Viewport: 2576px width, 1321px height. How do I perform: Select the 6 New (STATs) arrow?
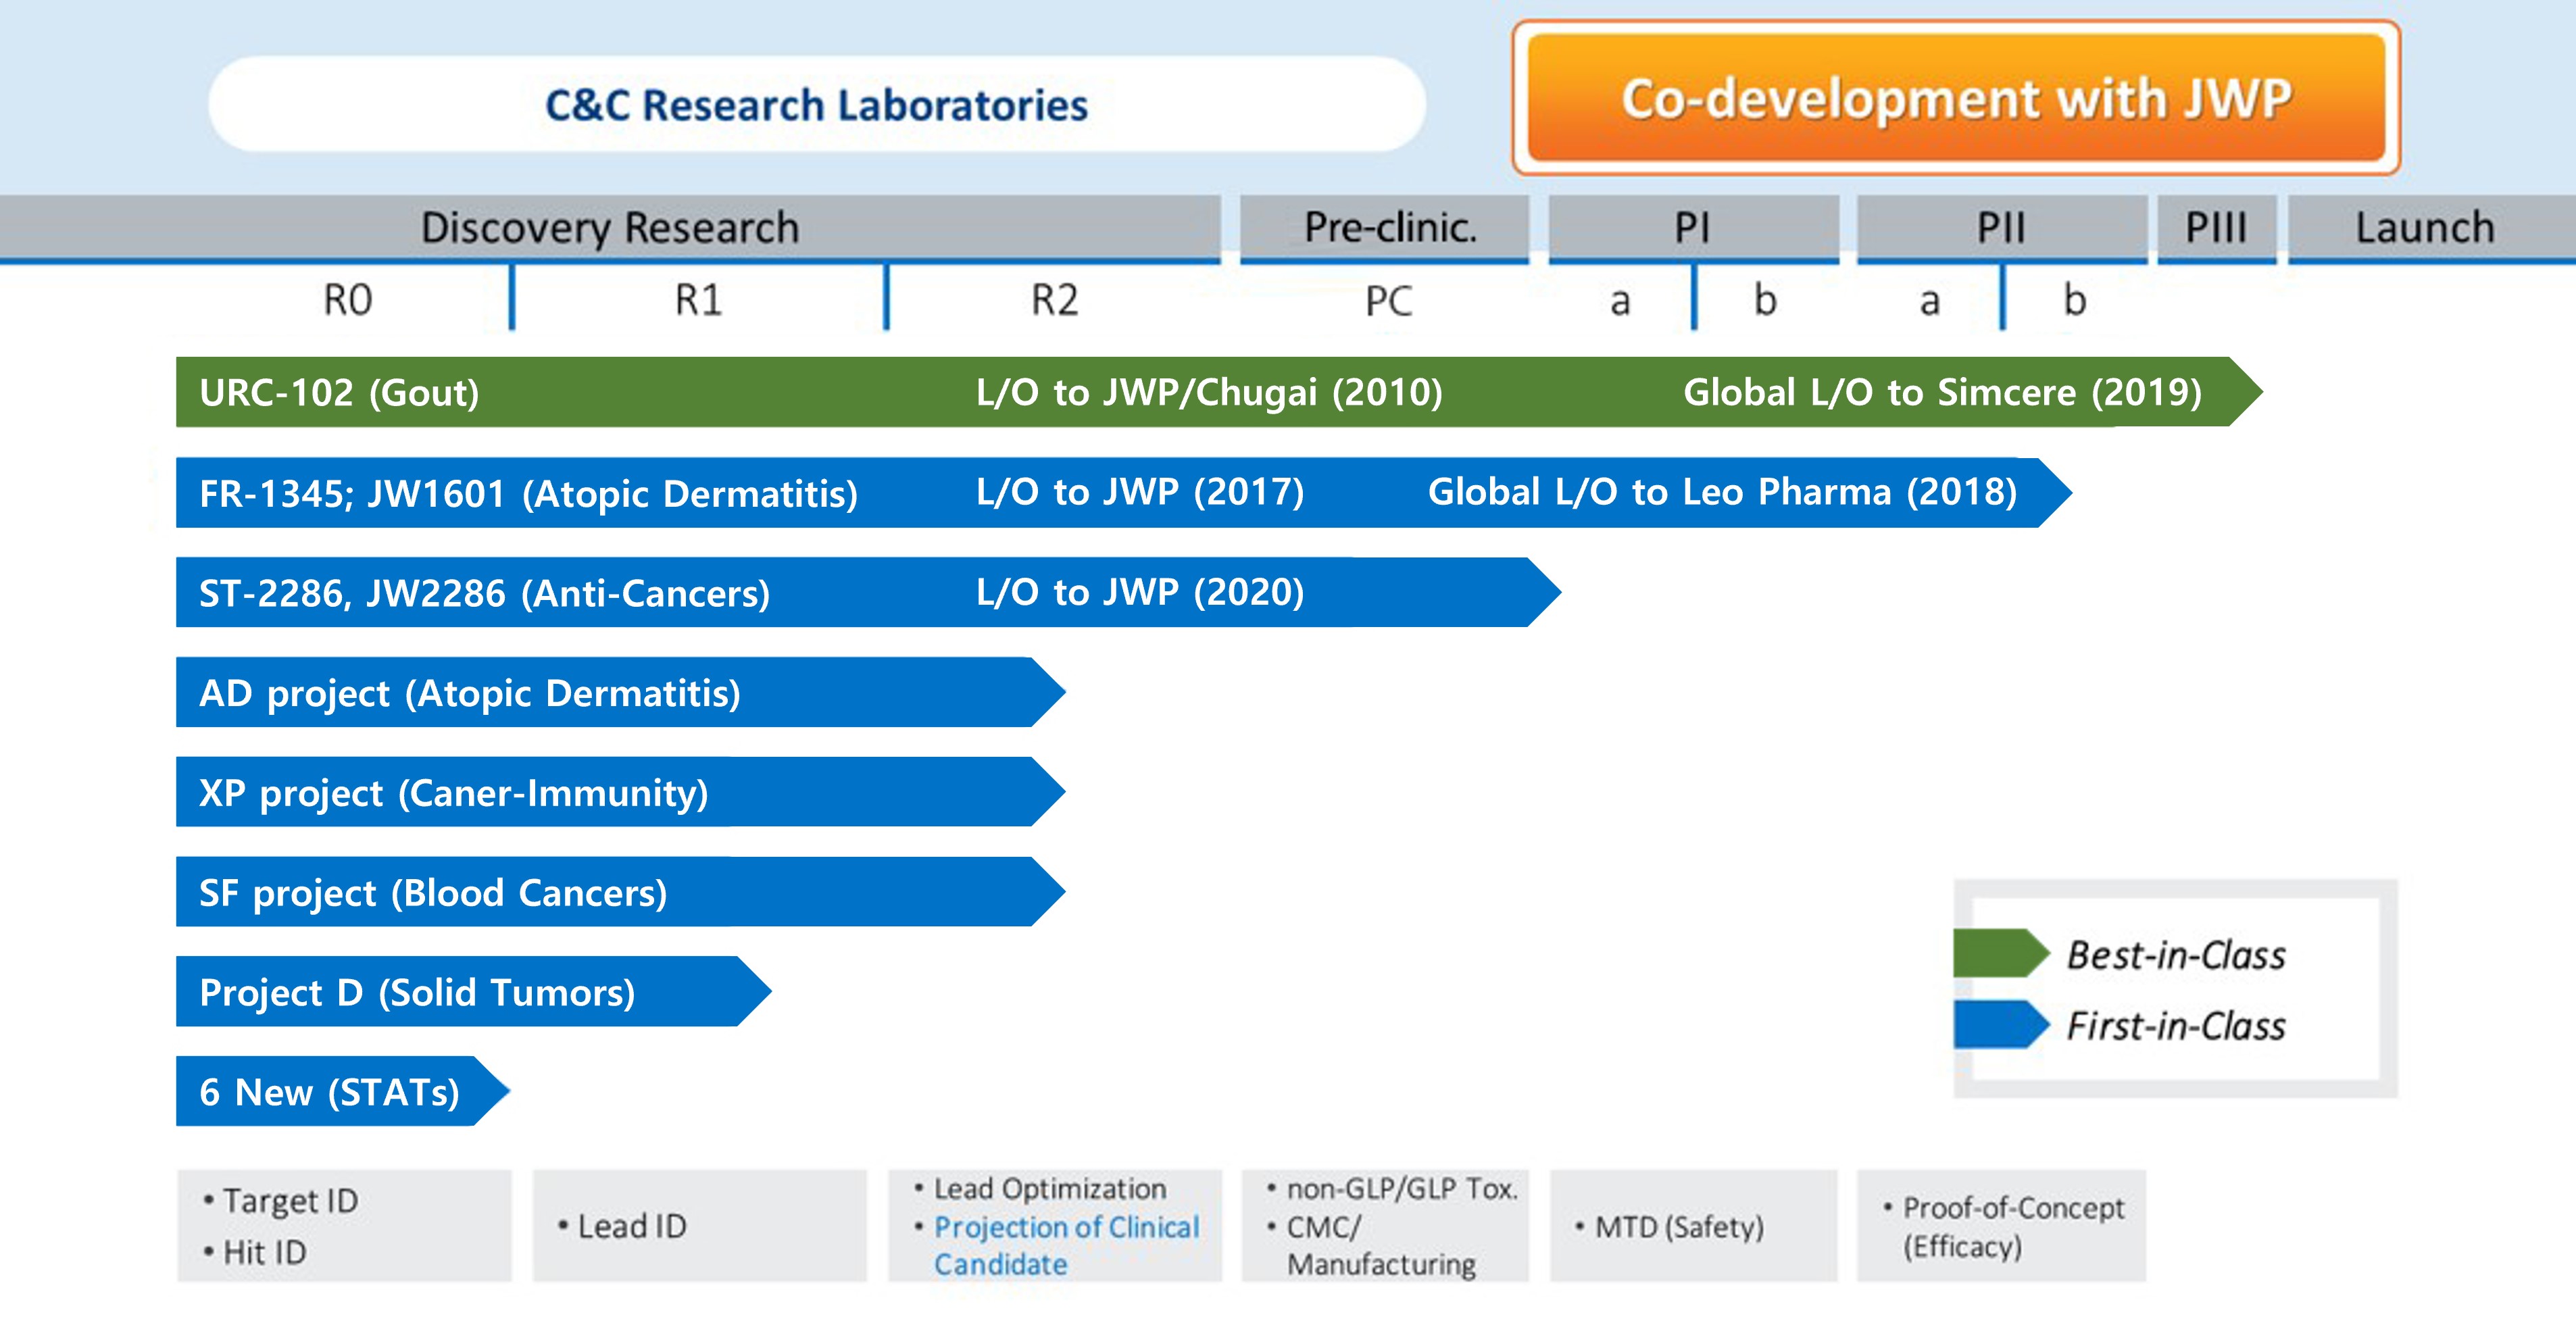coord(343,1091)
